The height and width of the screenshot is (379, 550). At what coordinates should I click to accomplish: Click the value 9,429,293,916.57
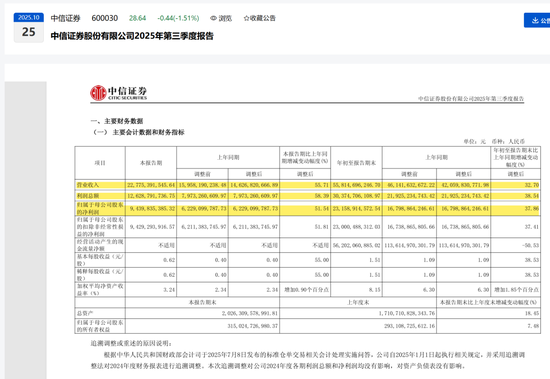(x=152, y=227)
